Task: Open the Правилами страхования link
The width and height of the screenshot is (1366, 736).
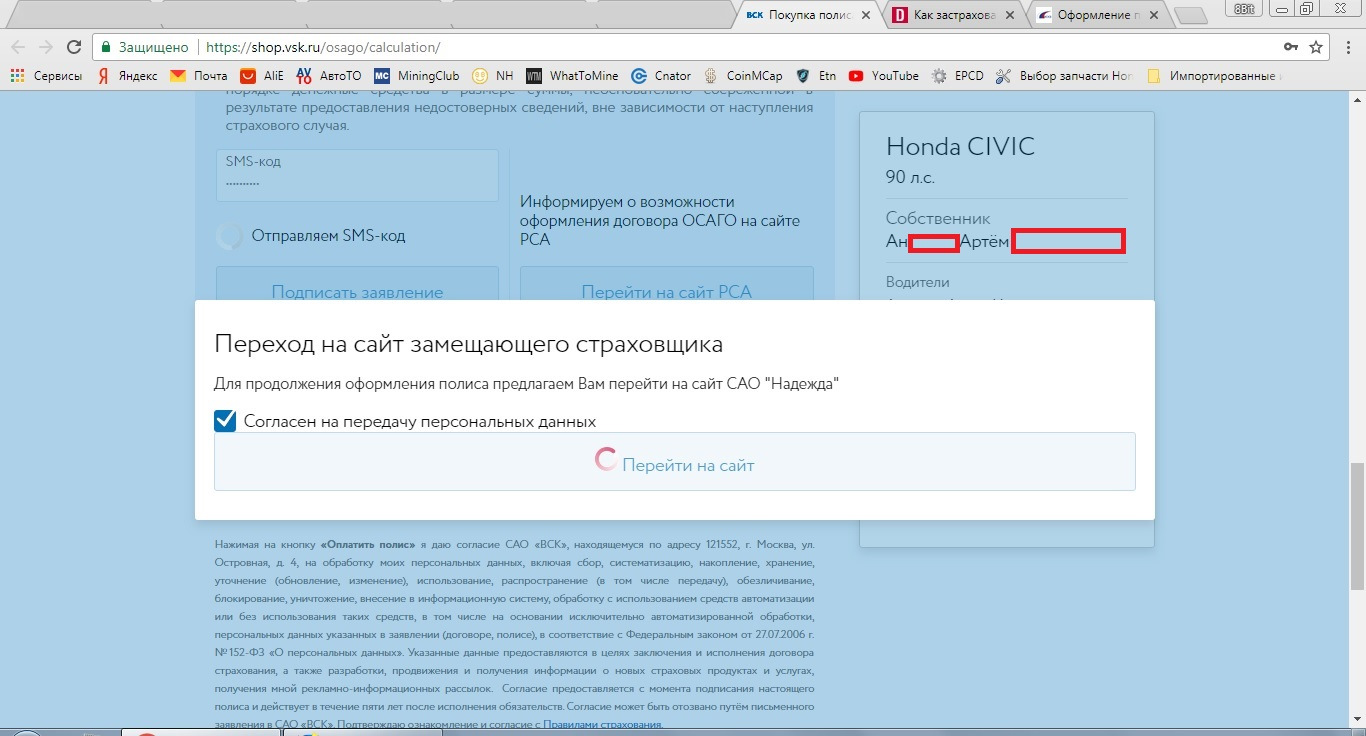Action: 602,724
